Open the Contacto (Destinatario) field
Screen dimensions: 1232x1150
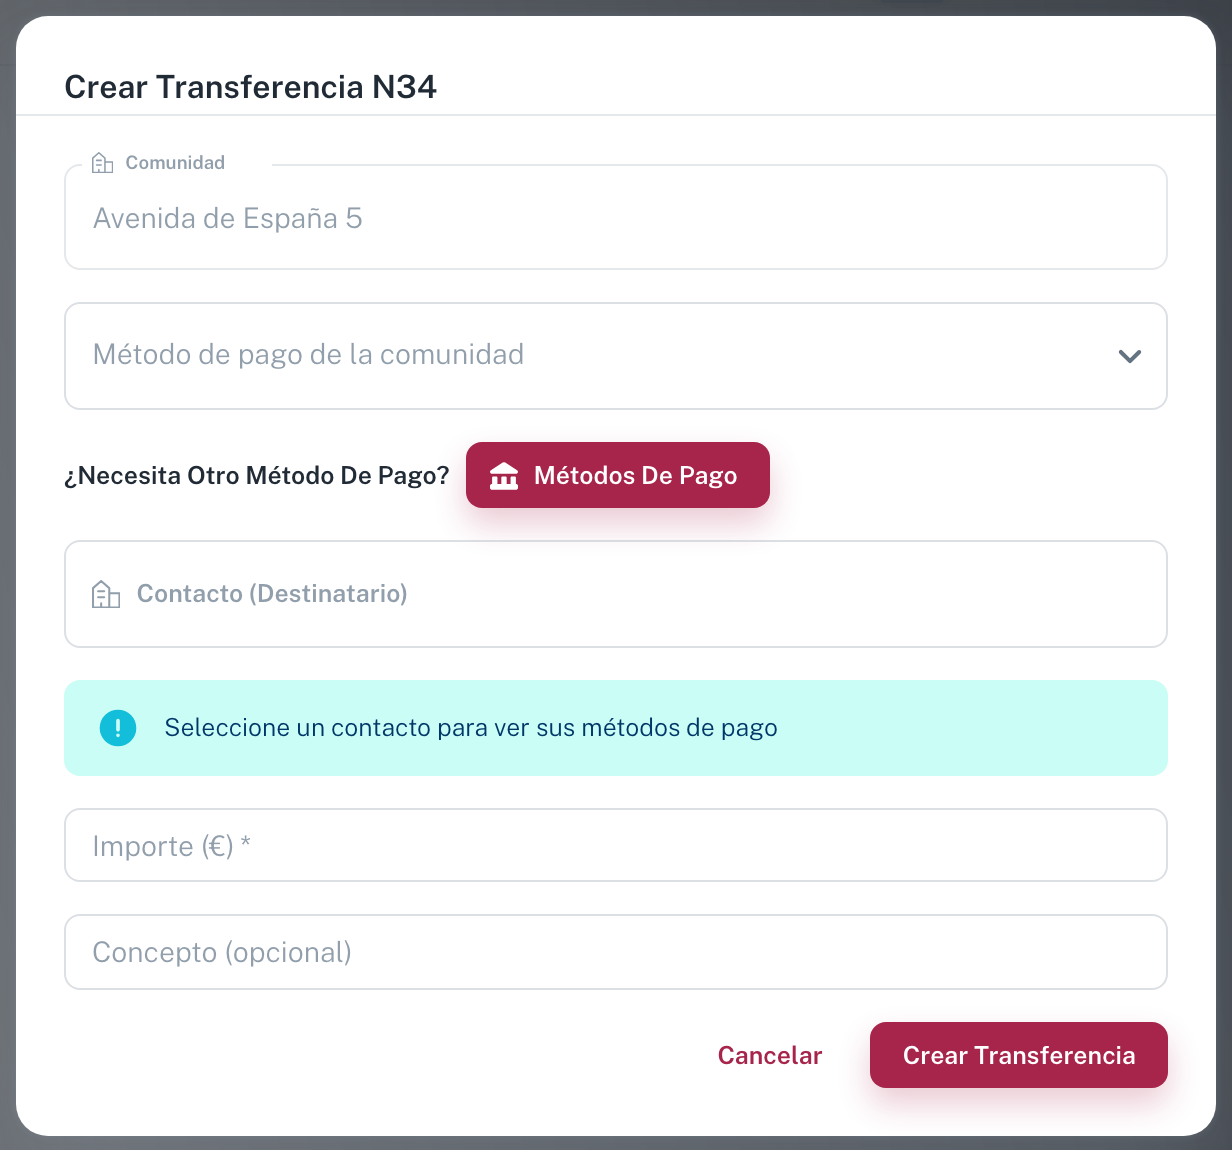(616, 594)
